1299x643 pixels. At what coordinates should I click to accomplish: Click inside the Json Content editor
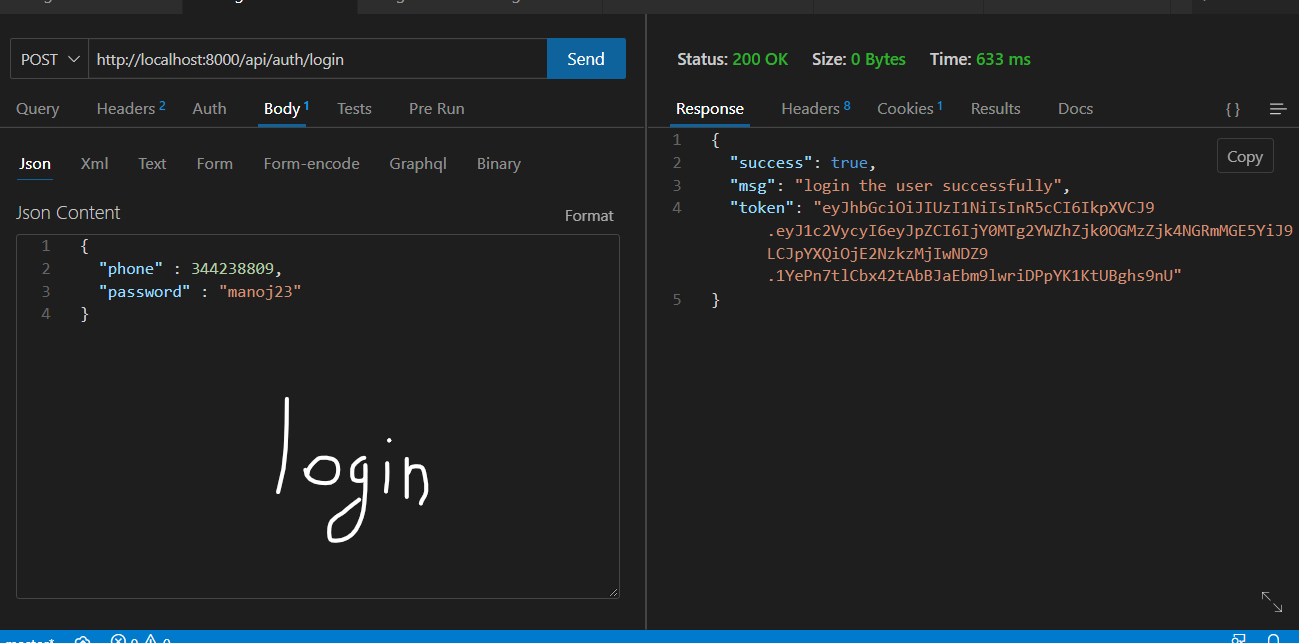pyautogui.click(x=318, y=416)
